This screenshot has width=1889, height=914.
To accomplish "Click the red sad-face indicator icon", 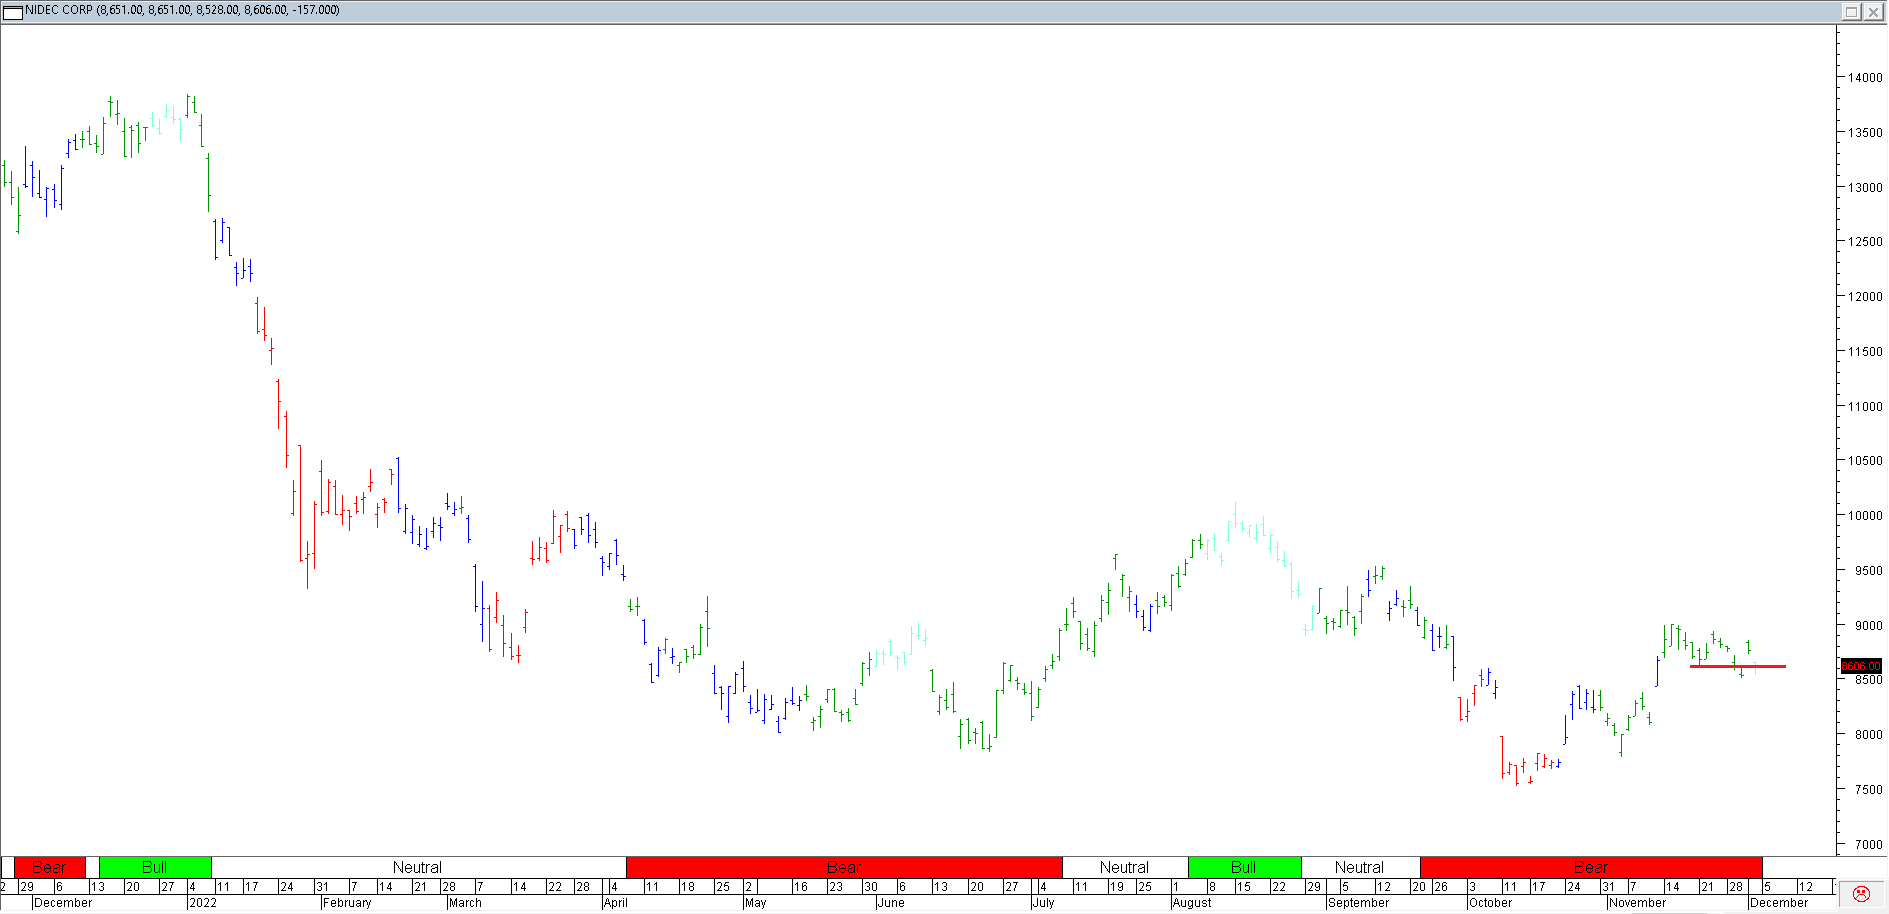I will (x=1861, y=894).
